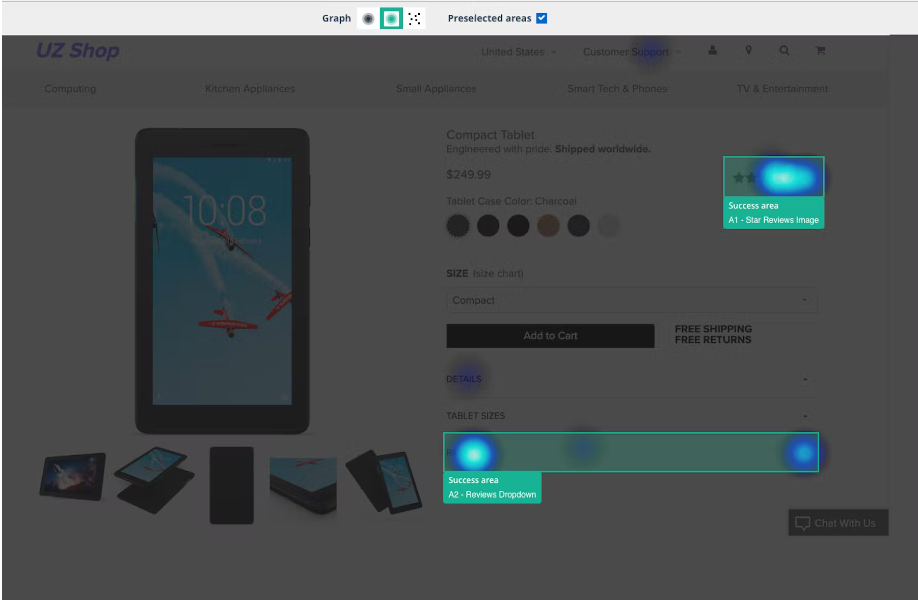Expand the Reviews dropdown row arrow
Viewport: 918px width, 604px height.
click(803, 452)
